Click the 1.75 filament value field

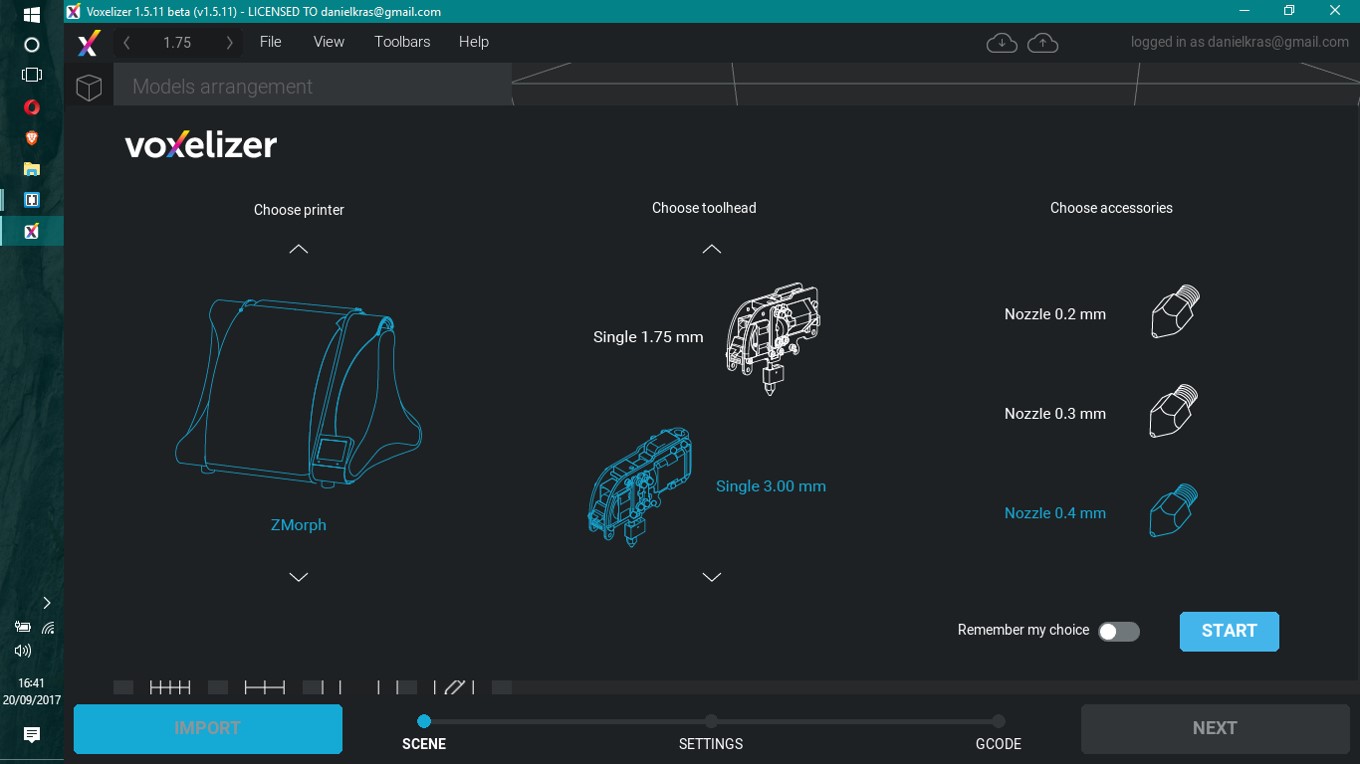(177, 43)
